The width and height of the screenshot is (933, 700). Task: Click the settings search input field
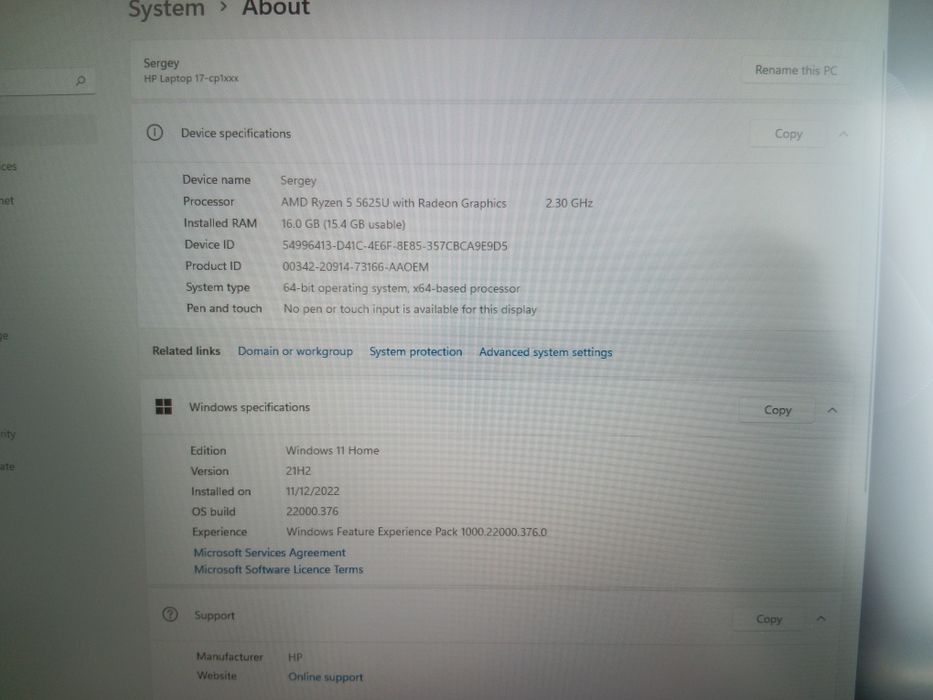tap(46, 80)
